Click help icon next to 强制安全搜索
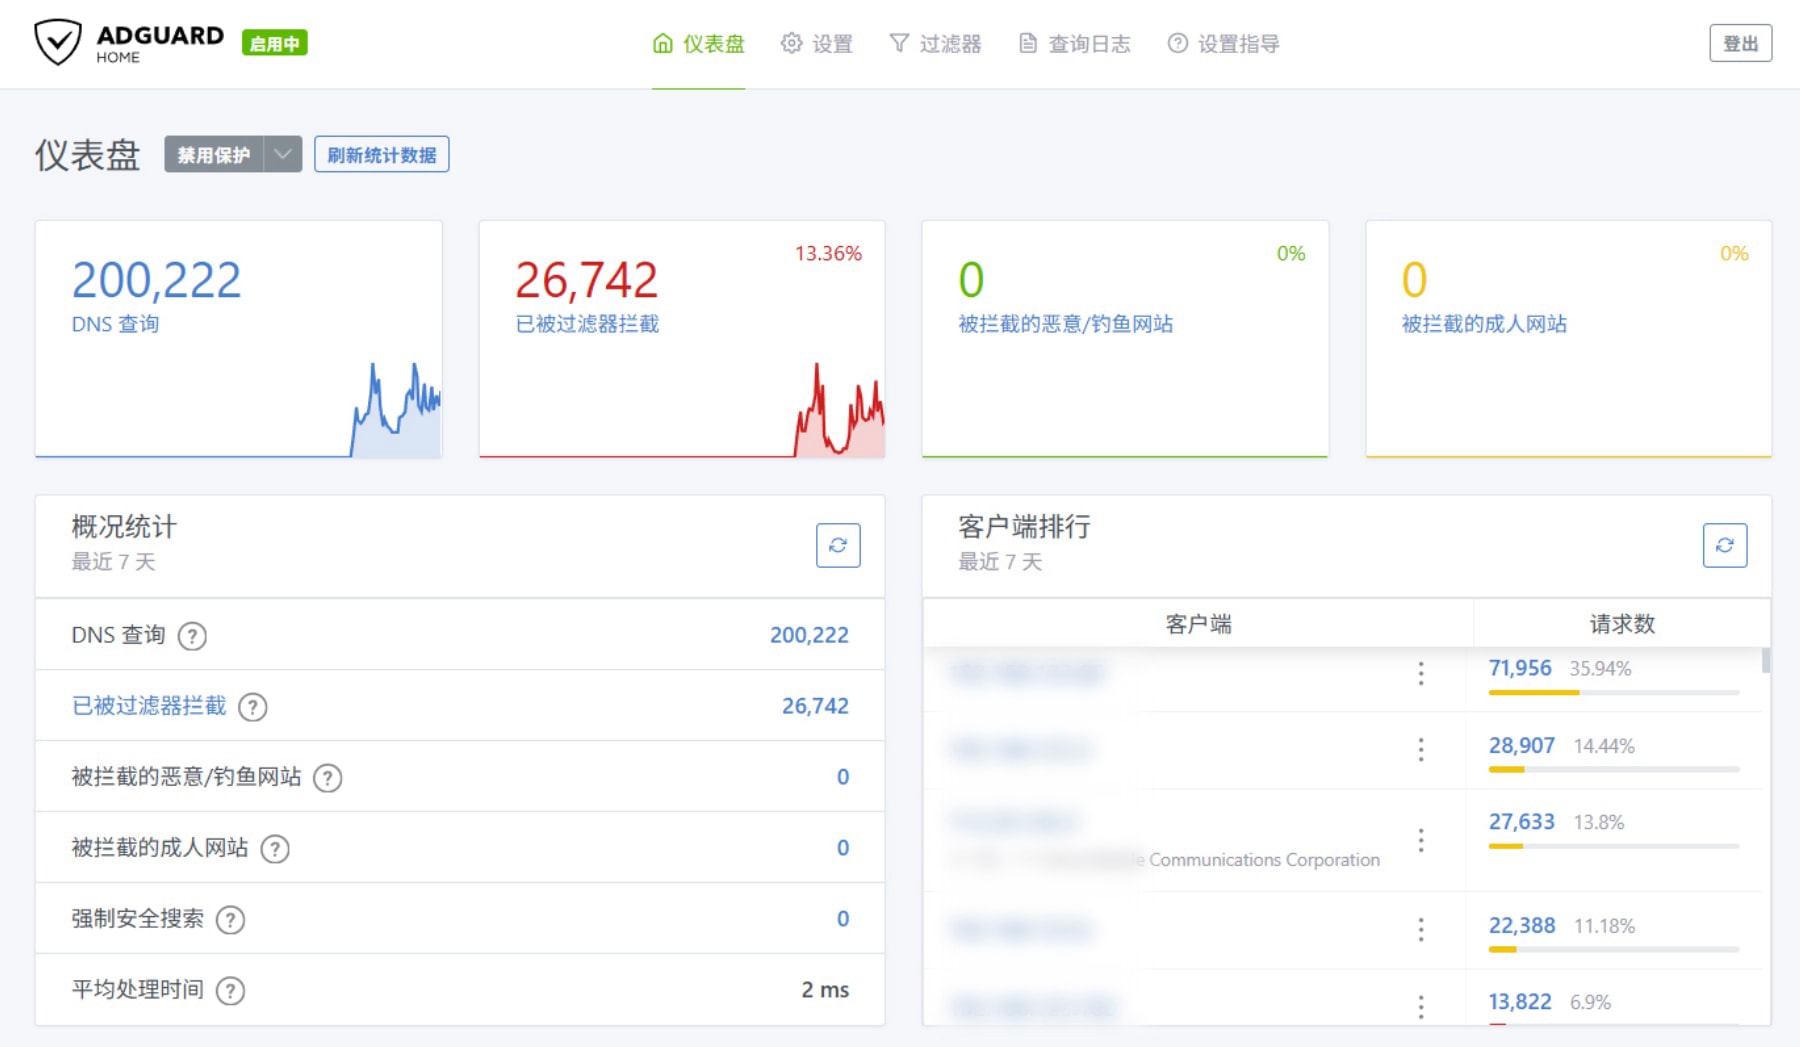 231,920
